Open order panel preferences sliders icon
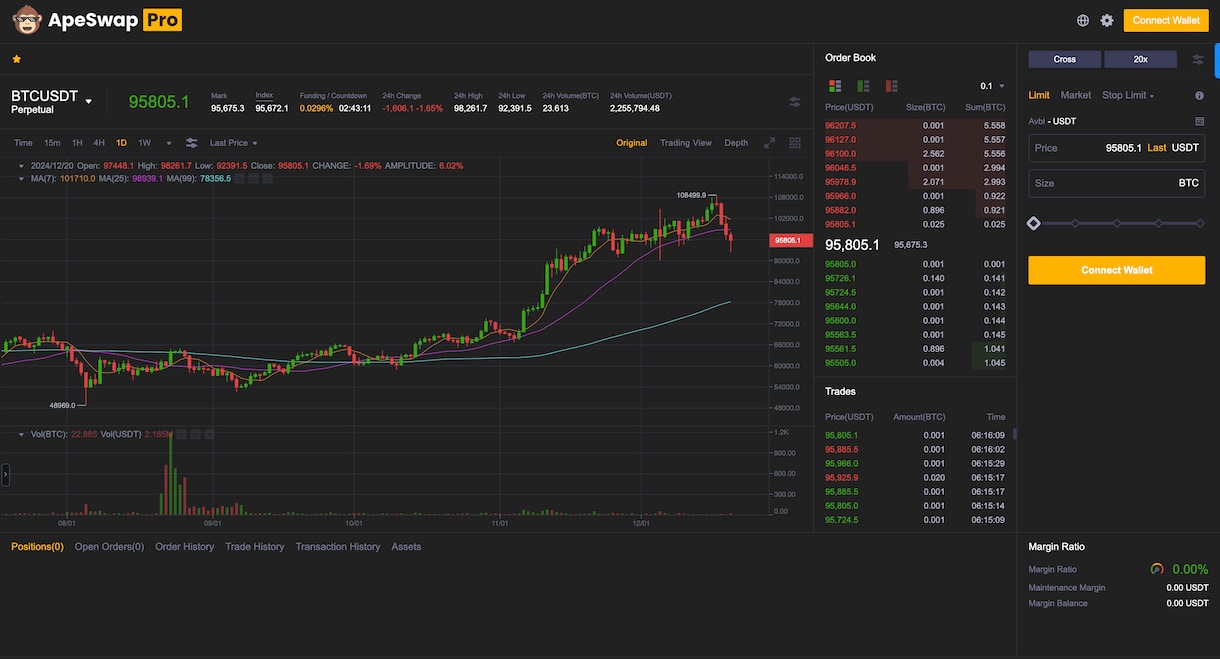 click(x=1198, y=60)
